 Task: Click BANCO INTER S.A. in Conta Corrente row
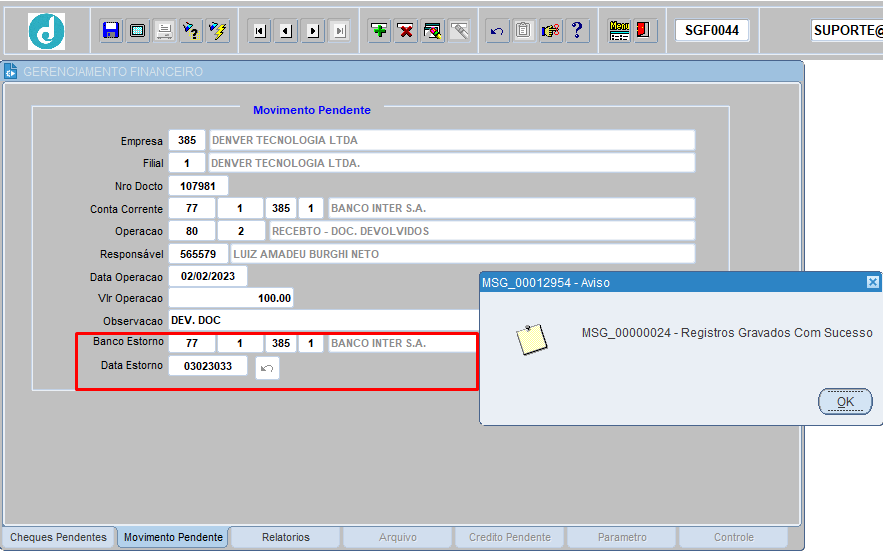[x=511, y=208]
